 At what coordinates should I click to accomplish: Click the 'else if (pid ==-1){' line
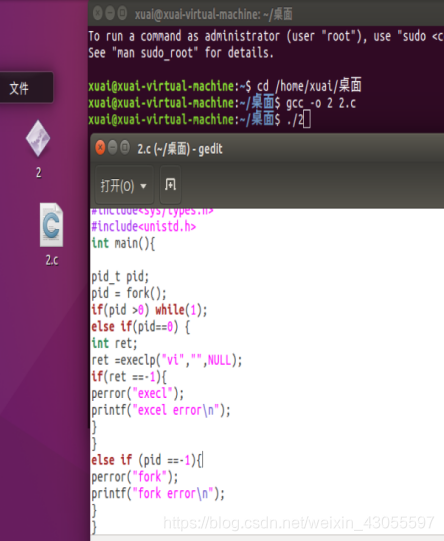148,460
